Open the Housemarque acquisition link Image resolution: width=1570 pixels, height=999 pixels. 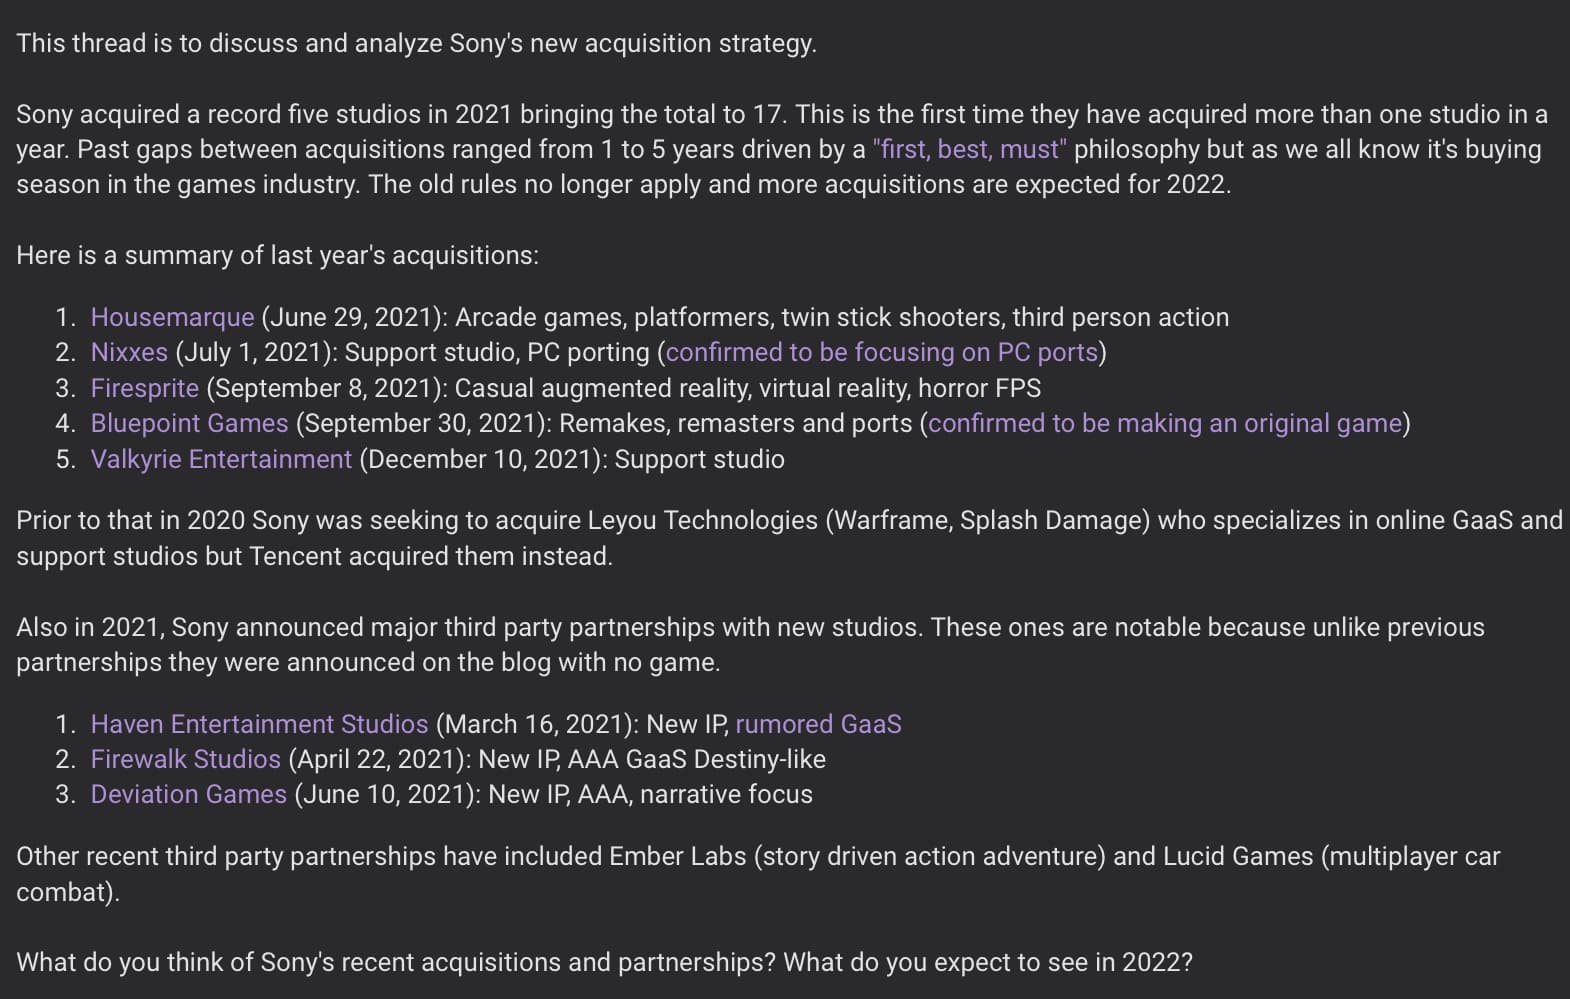[172, 318]
